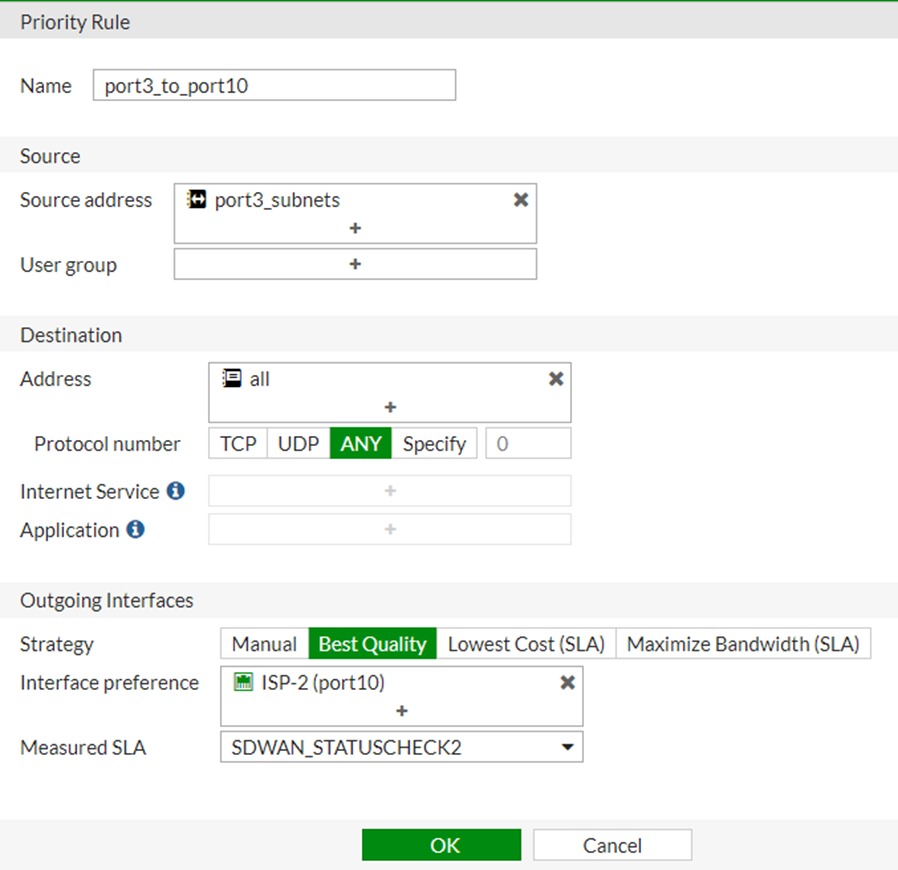Select UDP protocol option

(298, 444)
